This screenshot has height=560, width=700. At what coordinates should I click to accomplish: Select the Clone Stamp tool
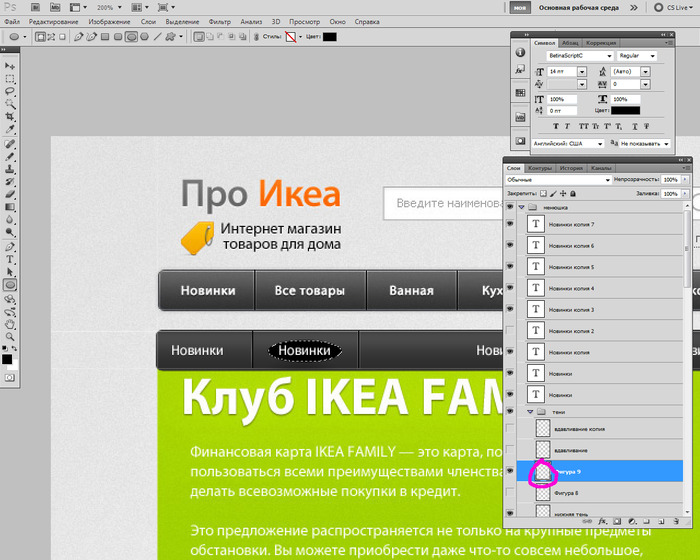[10, 169]
